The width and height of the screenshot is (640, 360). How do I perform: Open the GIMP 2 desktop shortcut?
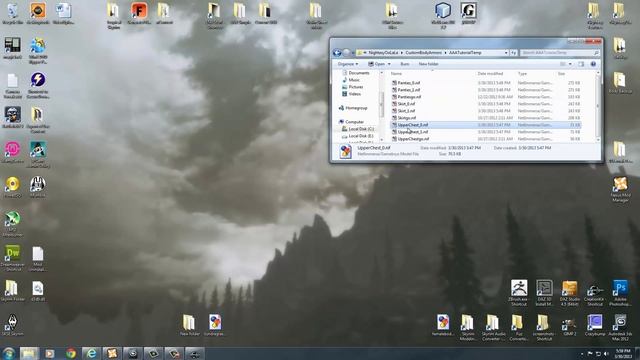click(569, 325)
